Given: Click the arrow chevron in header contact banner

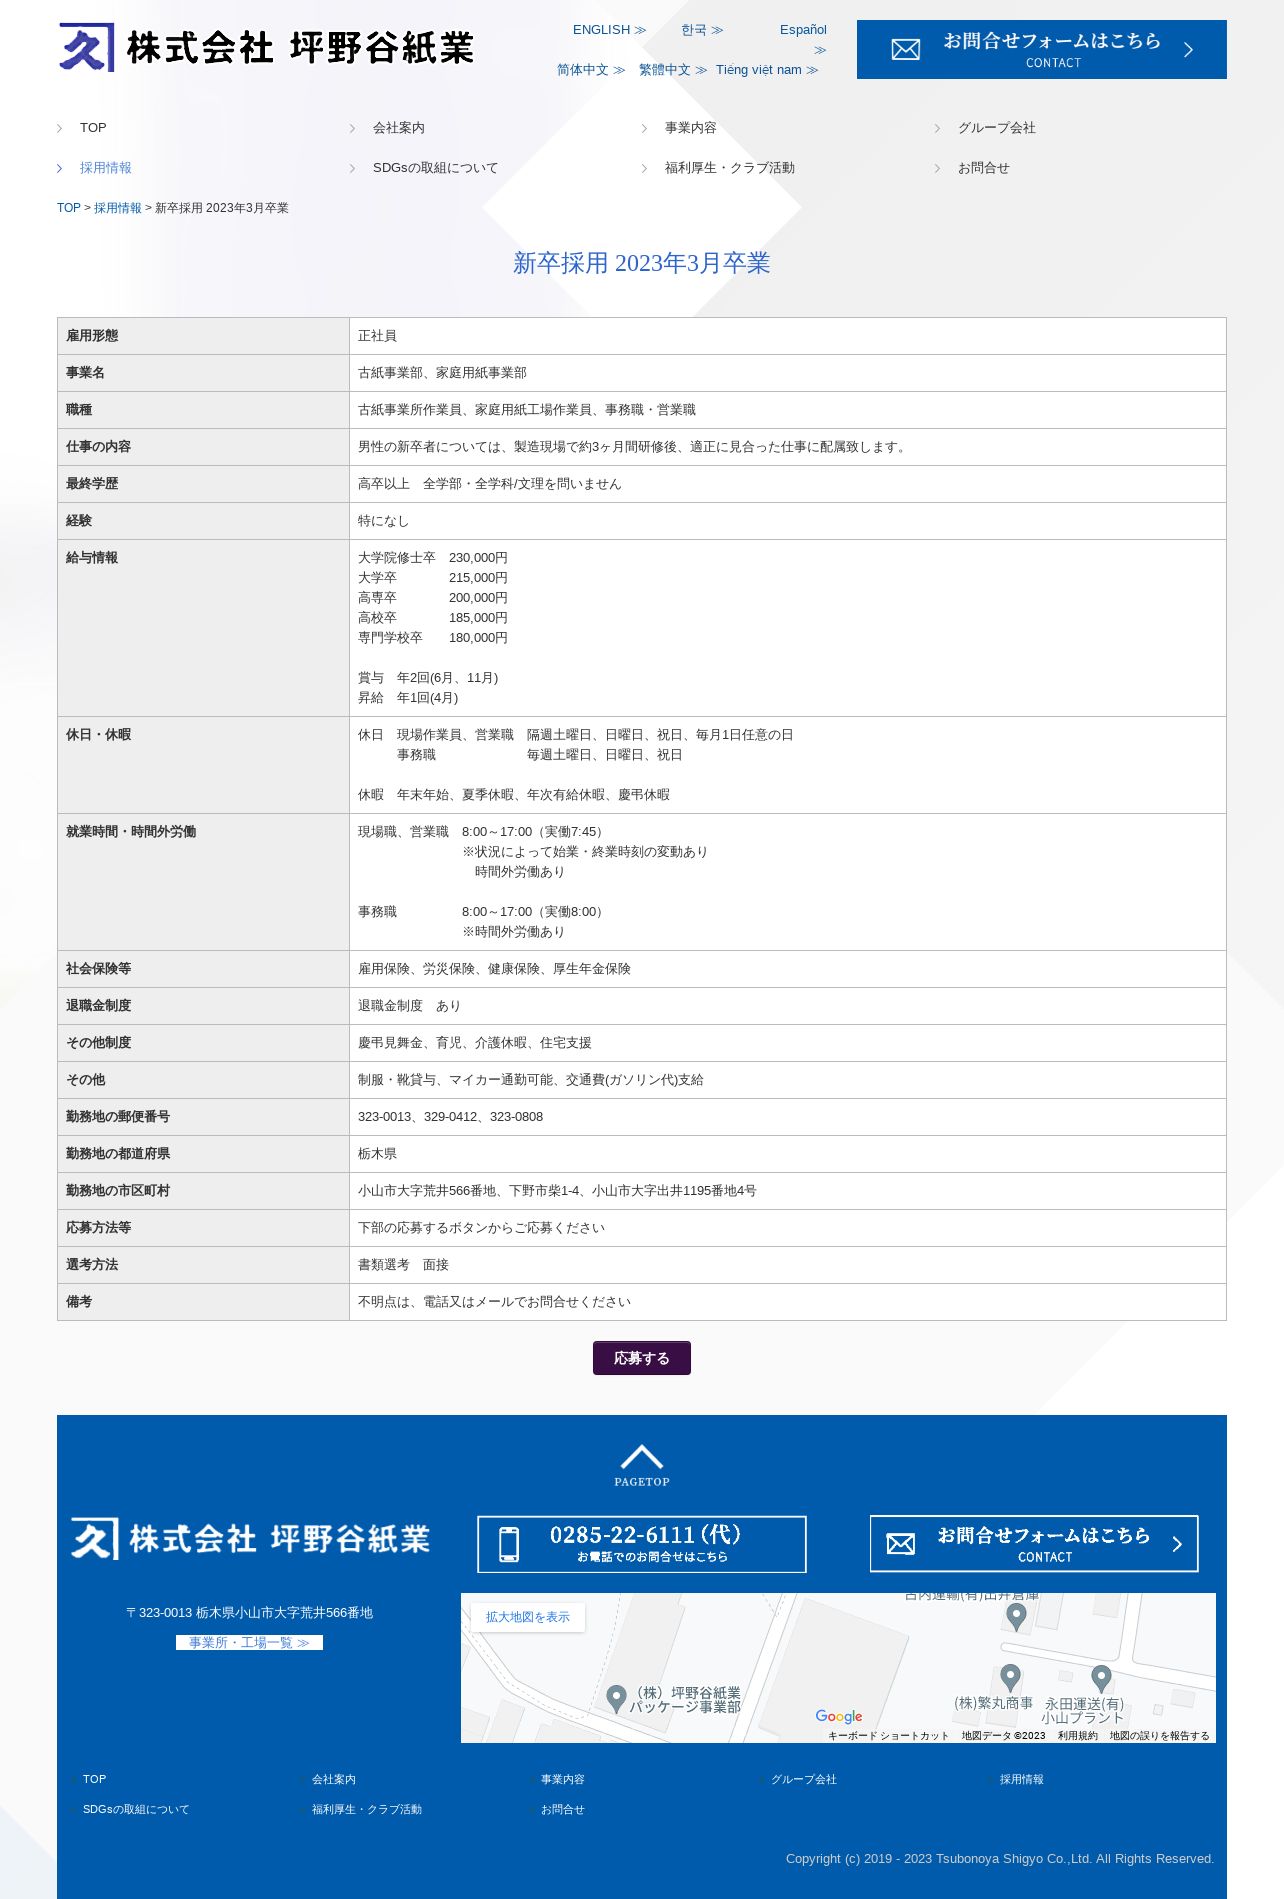Looking at the screenshot, I should [1188, 49].
